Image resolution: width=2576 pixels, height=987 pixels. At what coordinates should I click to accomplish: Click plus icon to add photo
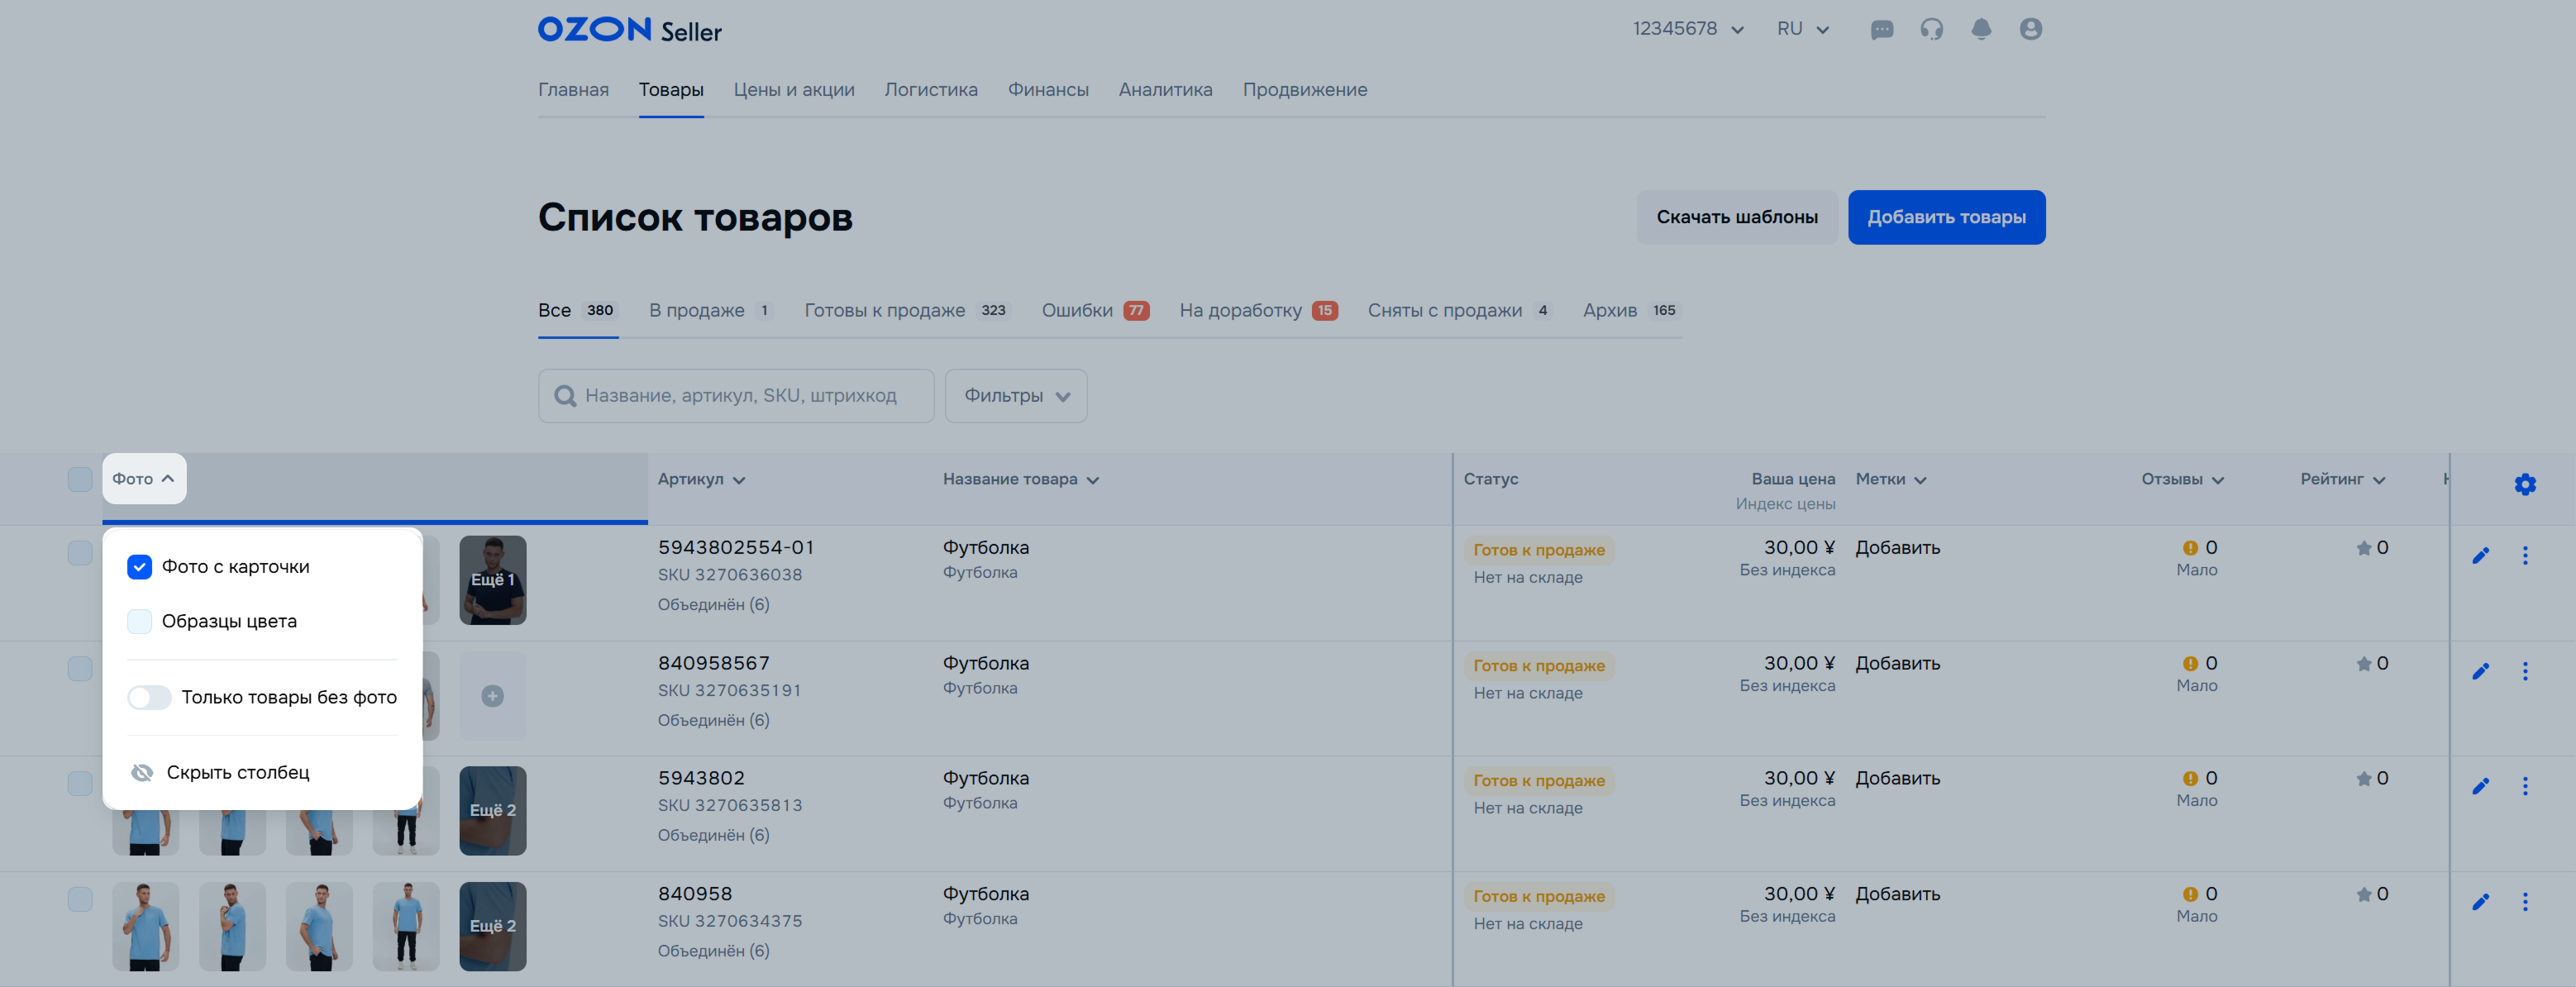click(x=492, y=696)
